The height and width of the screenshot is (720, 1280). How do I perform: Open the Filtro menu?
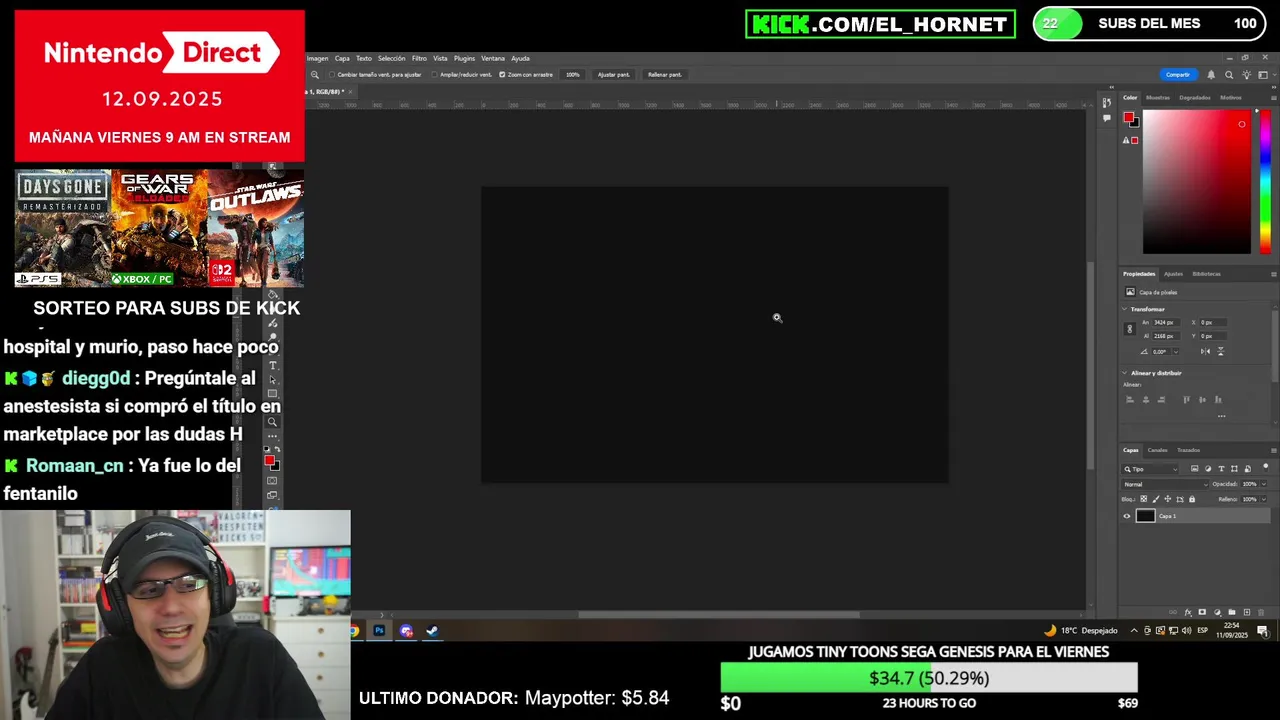click(419, 58)
